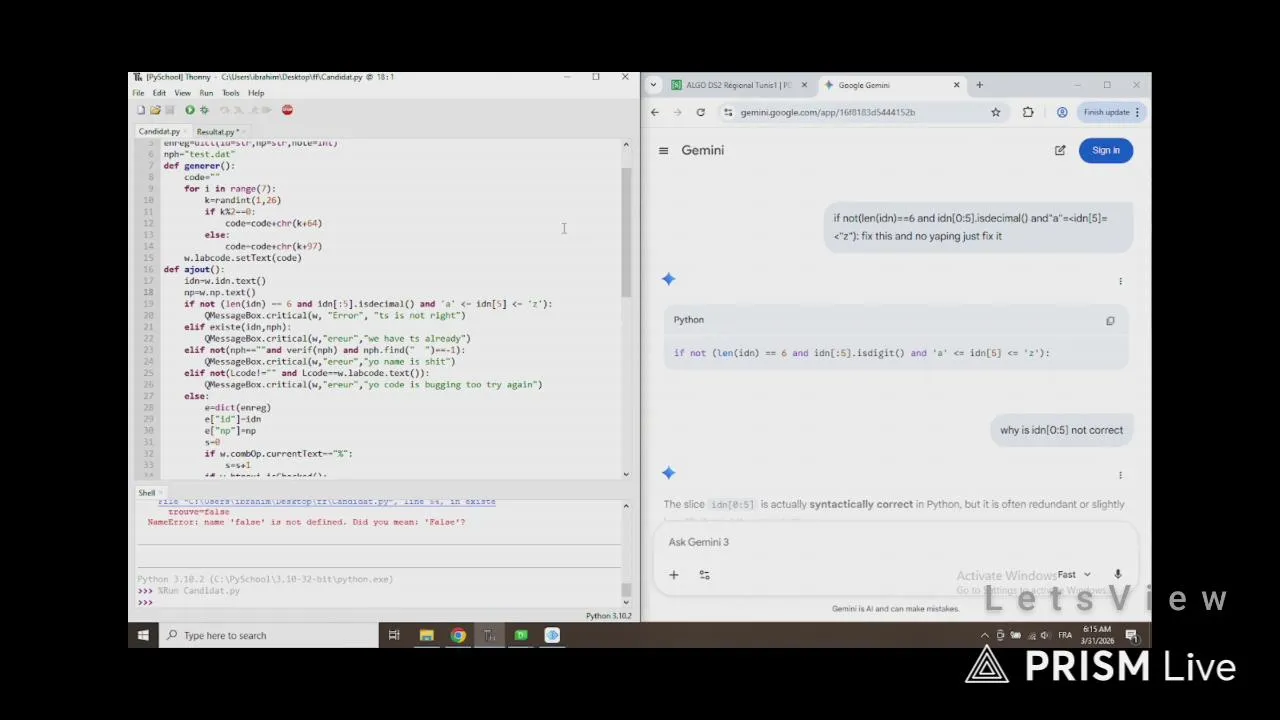Click the Type here to search box
This screenshot has width=1280, height=720.
(268, 635)
